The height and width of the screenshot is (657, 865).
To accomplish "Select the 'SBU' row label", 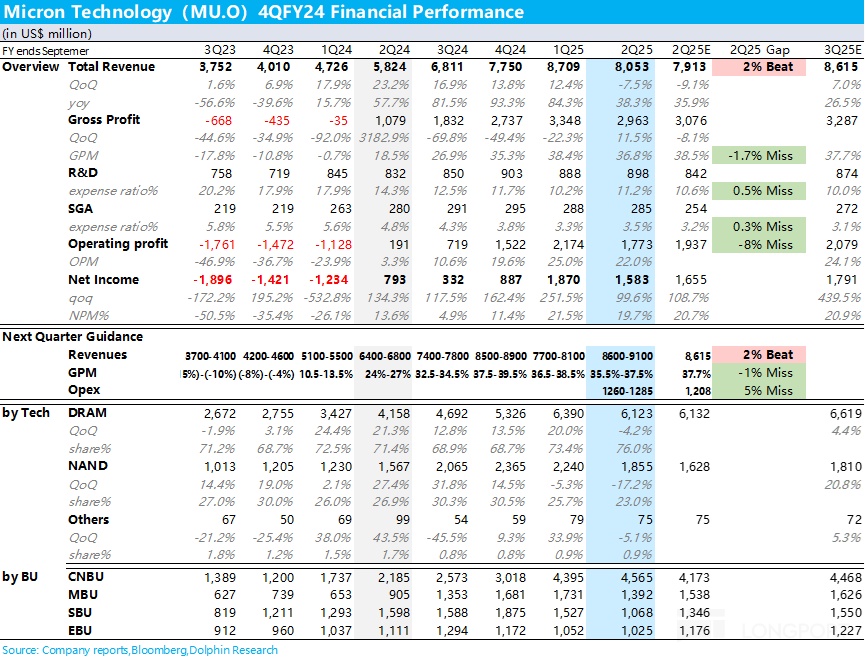I will [80, 612].
